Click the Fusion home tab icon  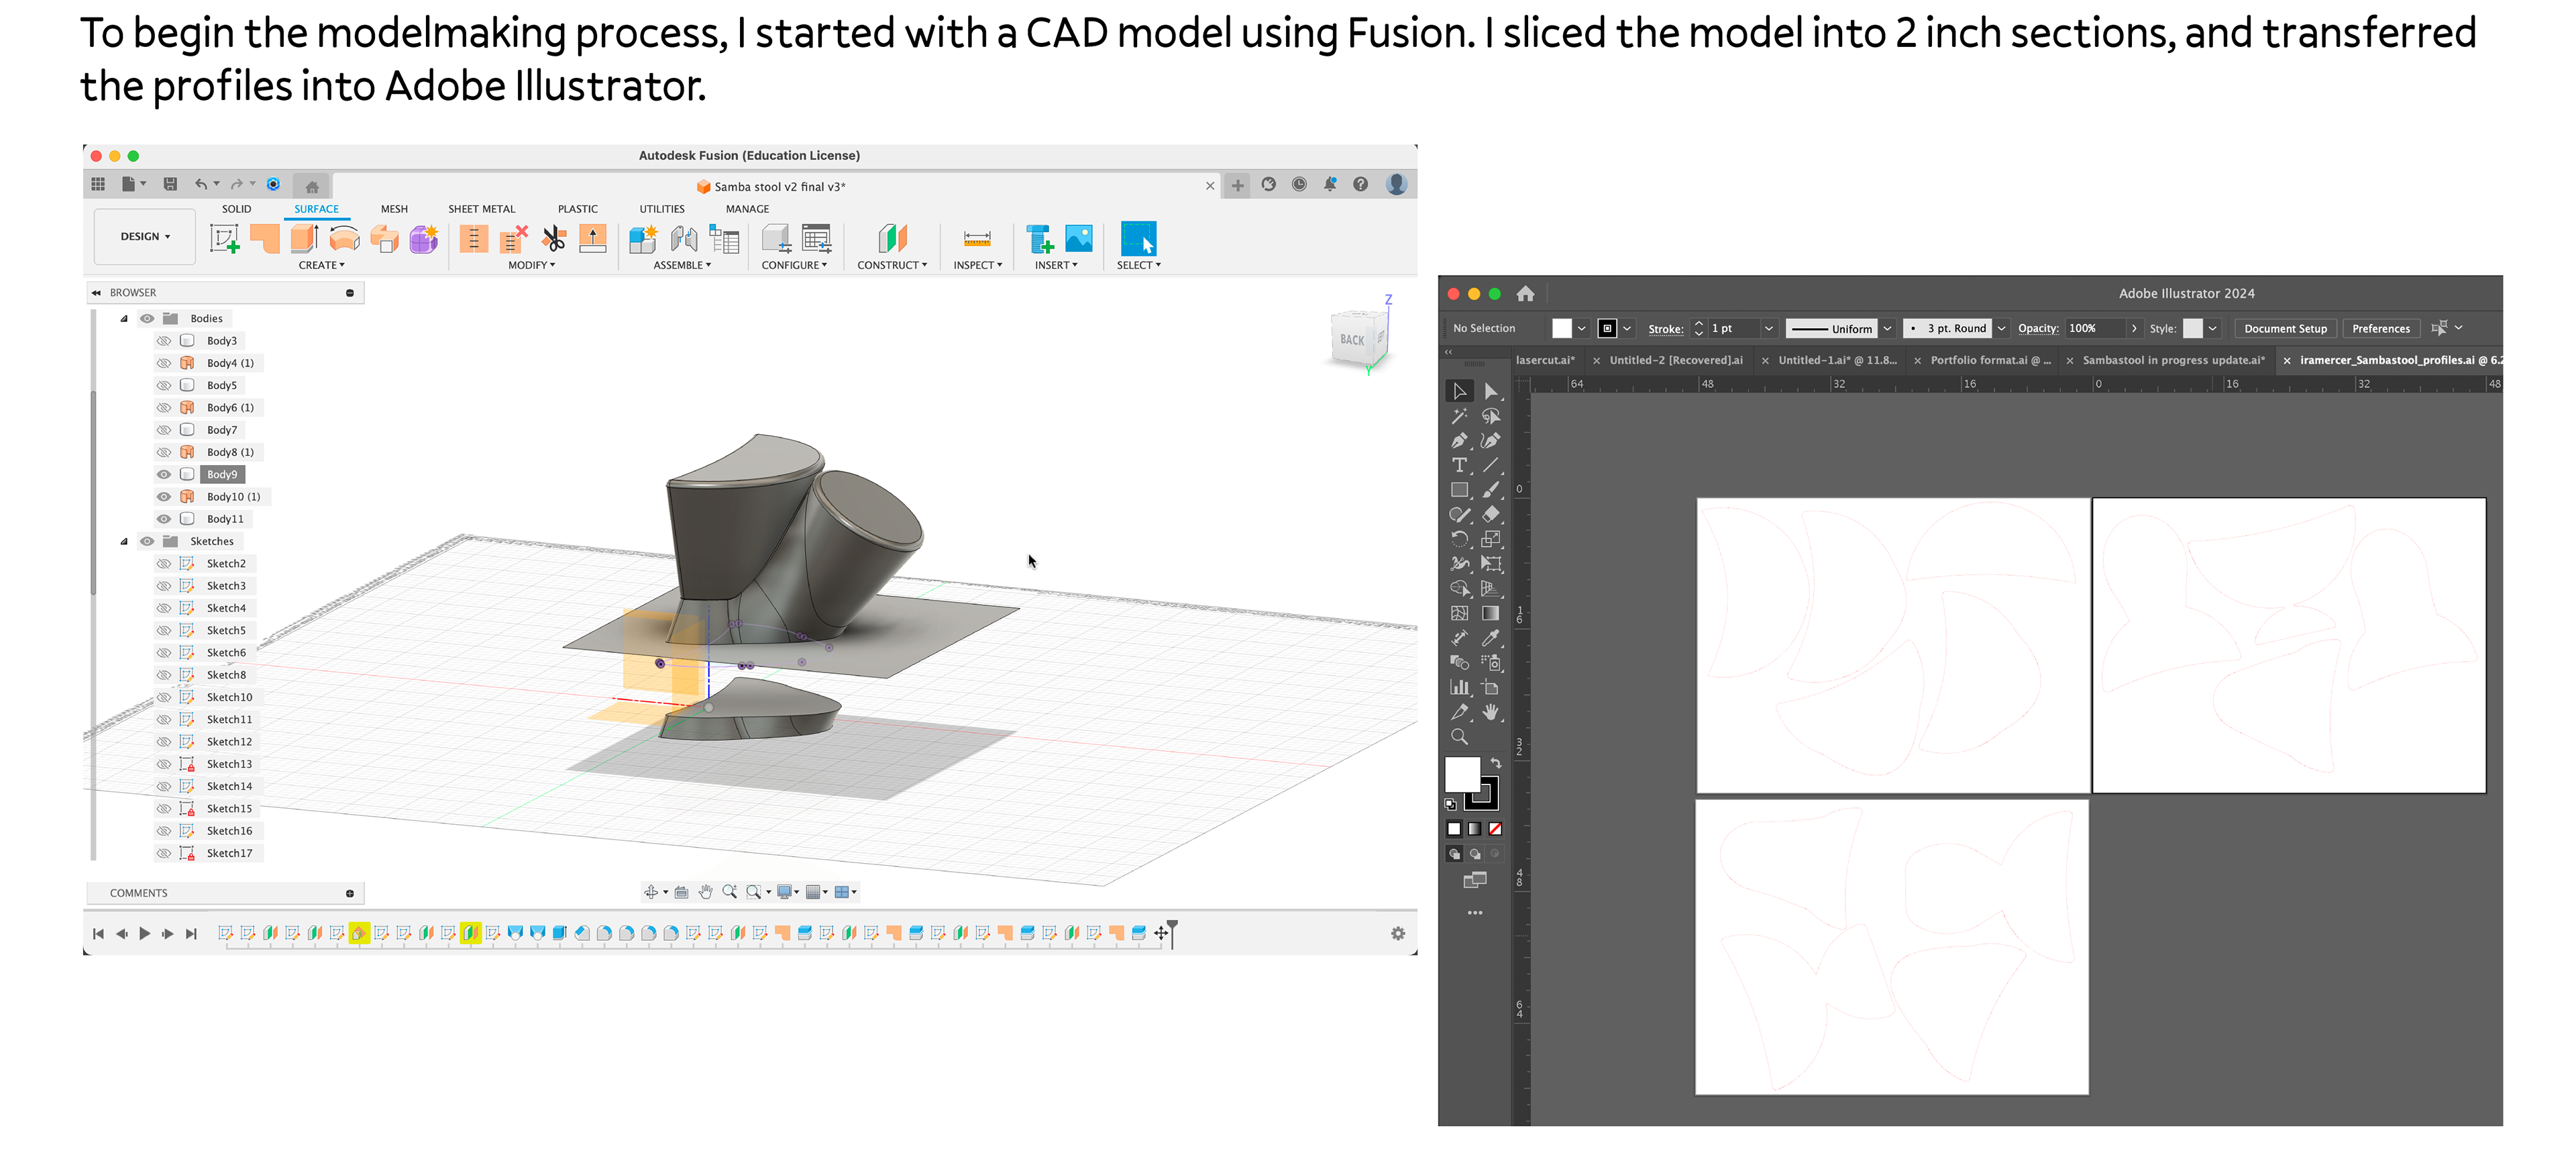(312, 186)
